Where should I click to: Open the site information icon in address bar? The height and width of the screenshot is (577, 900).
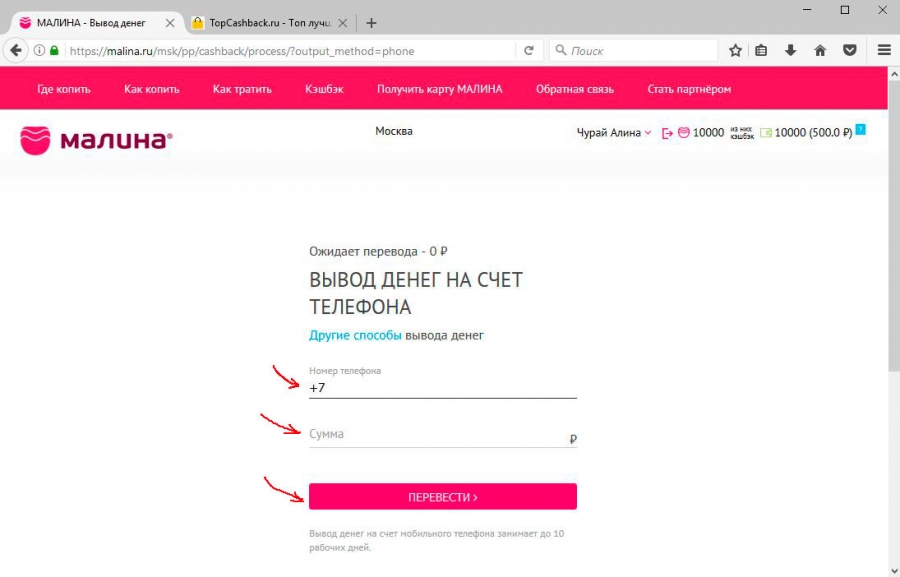coord(39,51)
